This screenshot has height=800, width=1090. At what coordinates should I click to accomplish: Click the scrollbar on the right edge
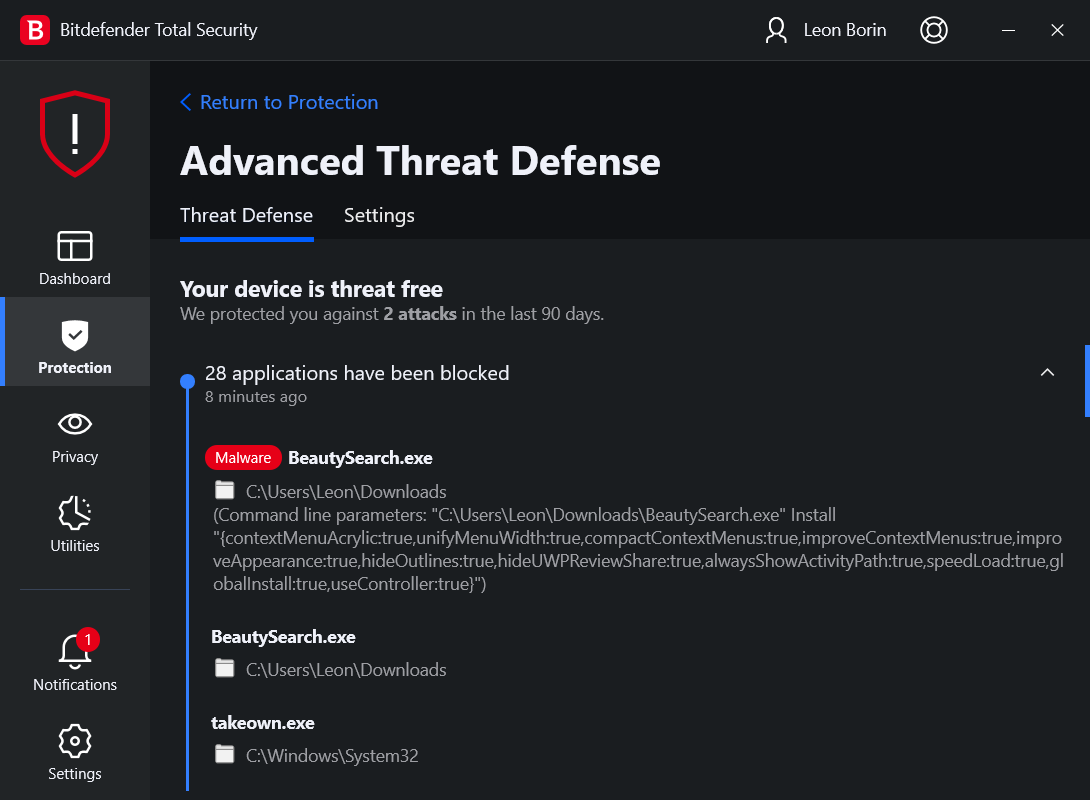[x=1086, y=381]
